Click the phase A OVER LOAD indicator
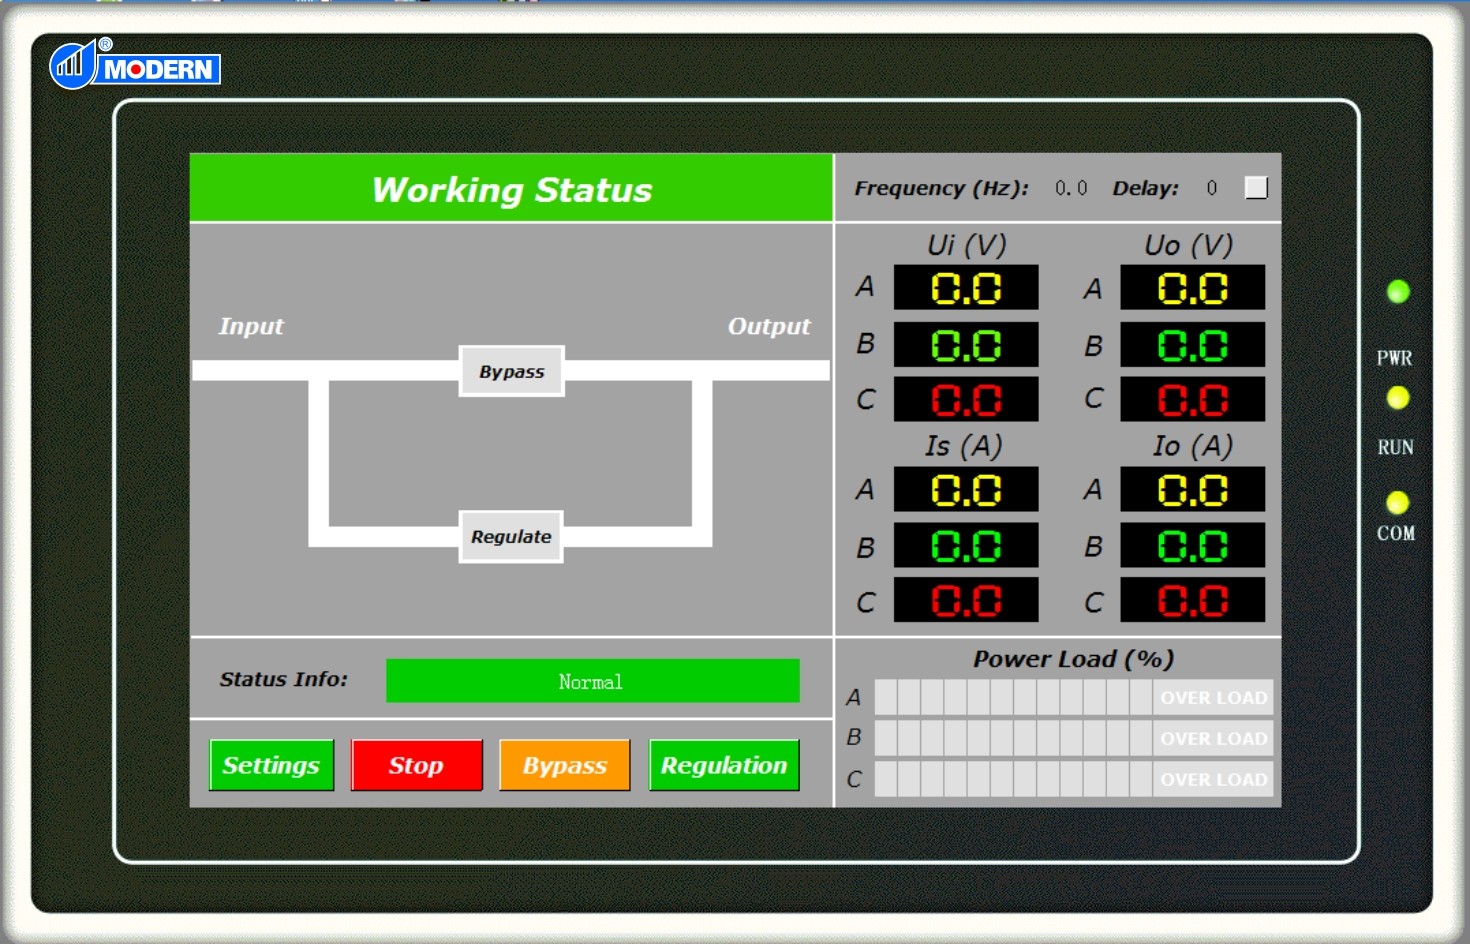 click(1213, 697)
